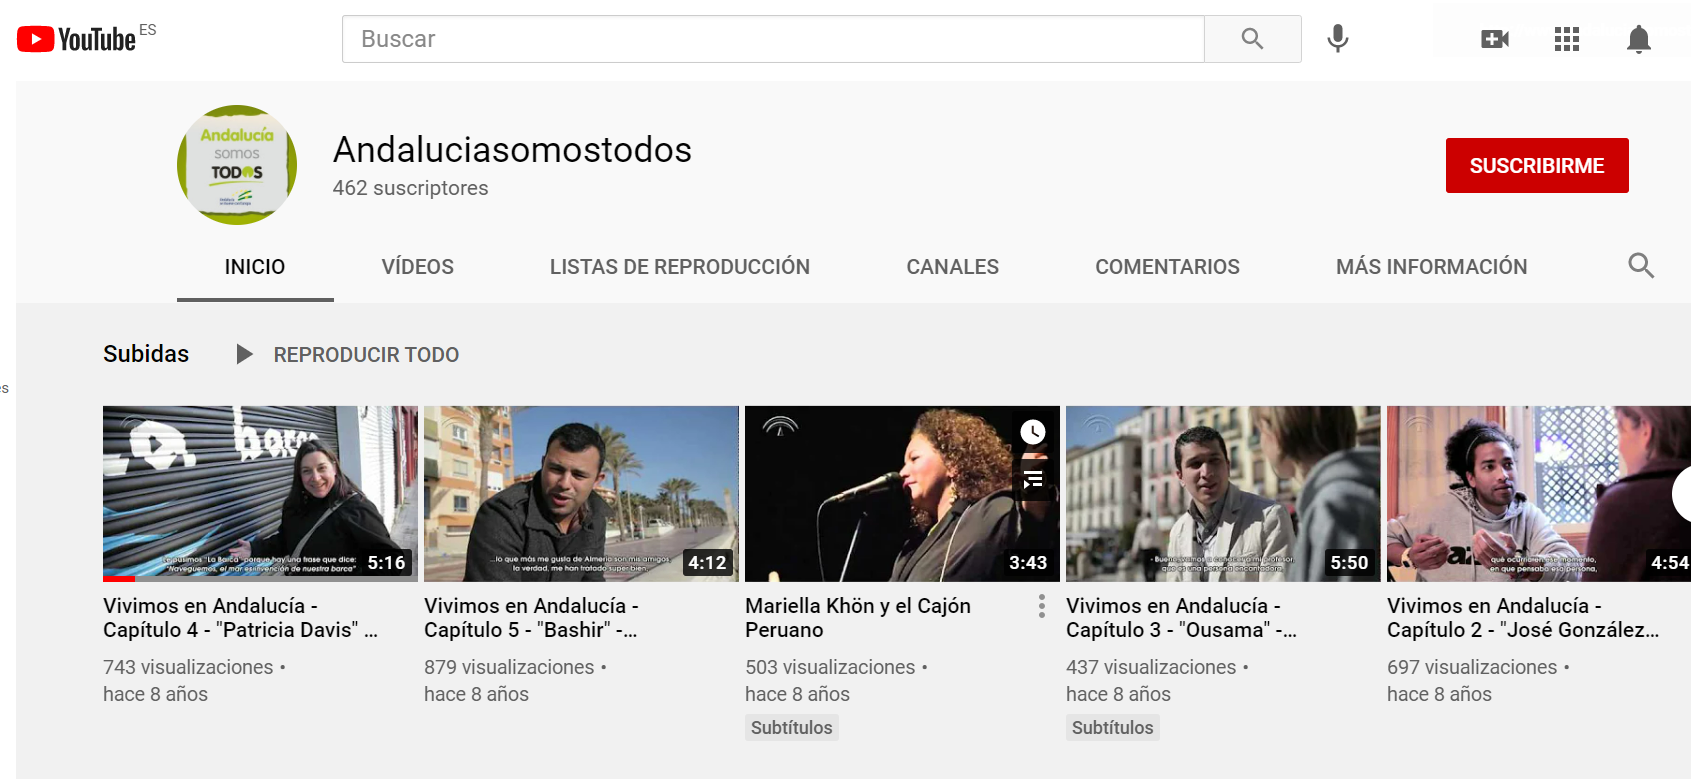1691x779 pixels.
Task: Add Mariella Khön video to queue
Action: tap(1032, 480)
